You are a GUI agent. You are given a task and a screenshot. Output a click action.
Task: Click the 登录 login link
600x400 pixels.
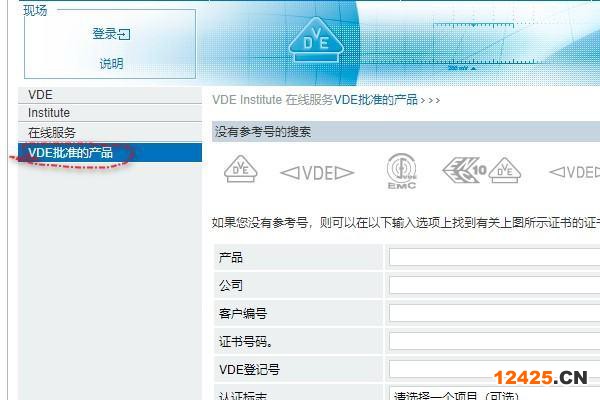tap(105, 34)
